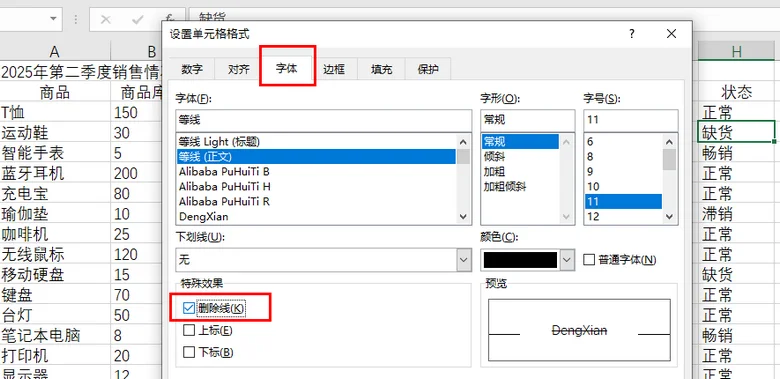
Task: Choose 等线 Light (标题) font
Action: 316,142
